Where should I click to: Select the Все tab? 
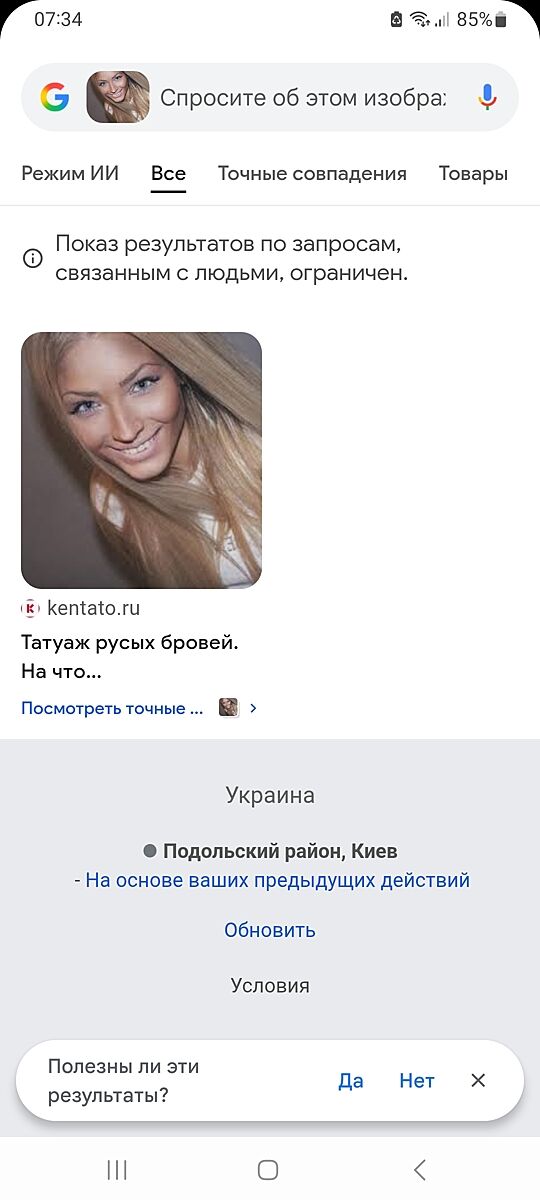coord(168,174)
